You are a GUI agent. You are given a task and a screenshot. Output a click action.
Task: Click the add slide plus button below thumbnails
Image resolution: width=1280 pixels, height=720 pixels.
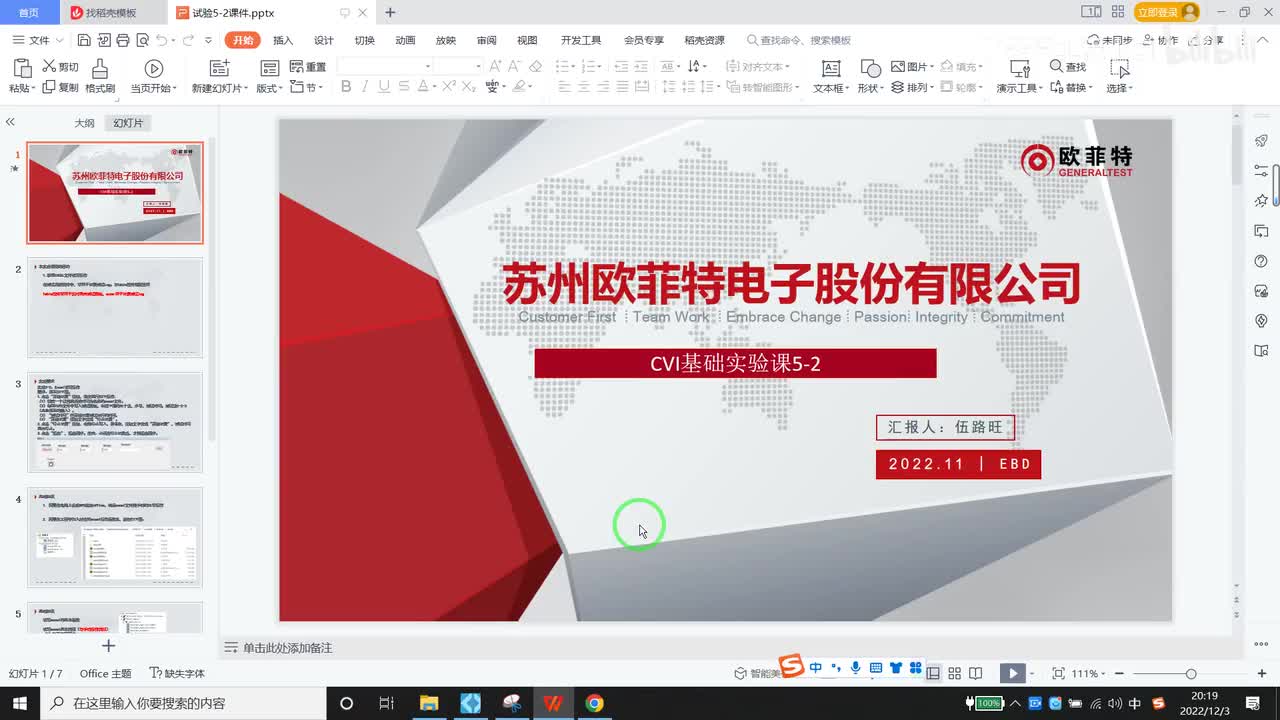pos(109,646)
